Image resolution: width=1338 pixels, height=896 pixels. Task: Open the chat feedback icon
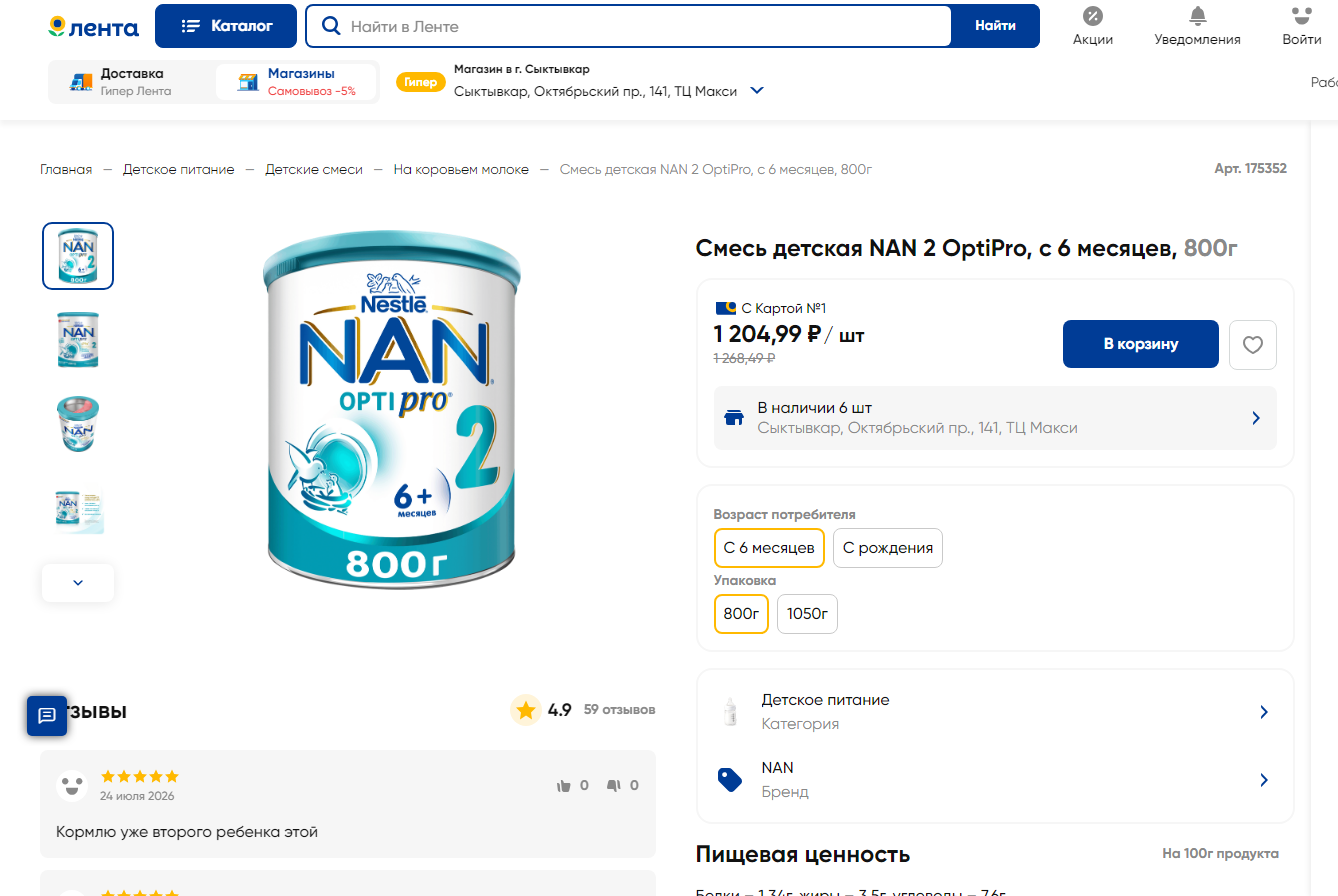click(x=46, y=716)
